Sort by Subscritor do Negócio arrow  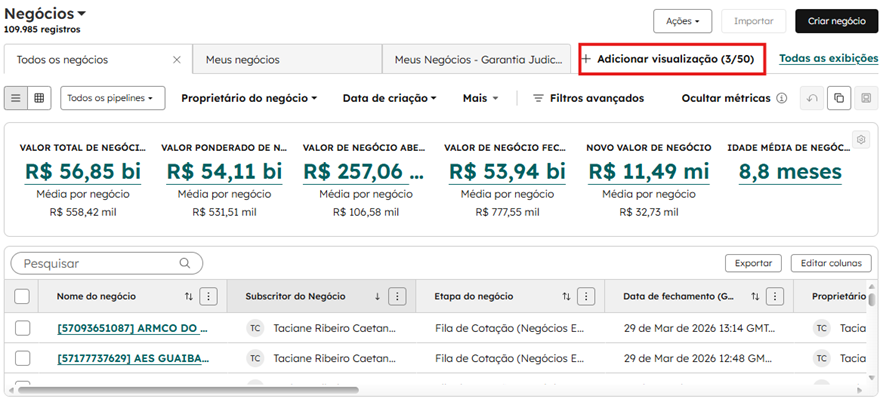click(x=377, y=296)
